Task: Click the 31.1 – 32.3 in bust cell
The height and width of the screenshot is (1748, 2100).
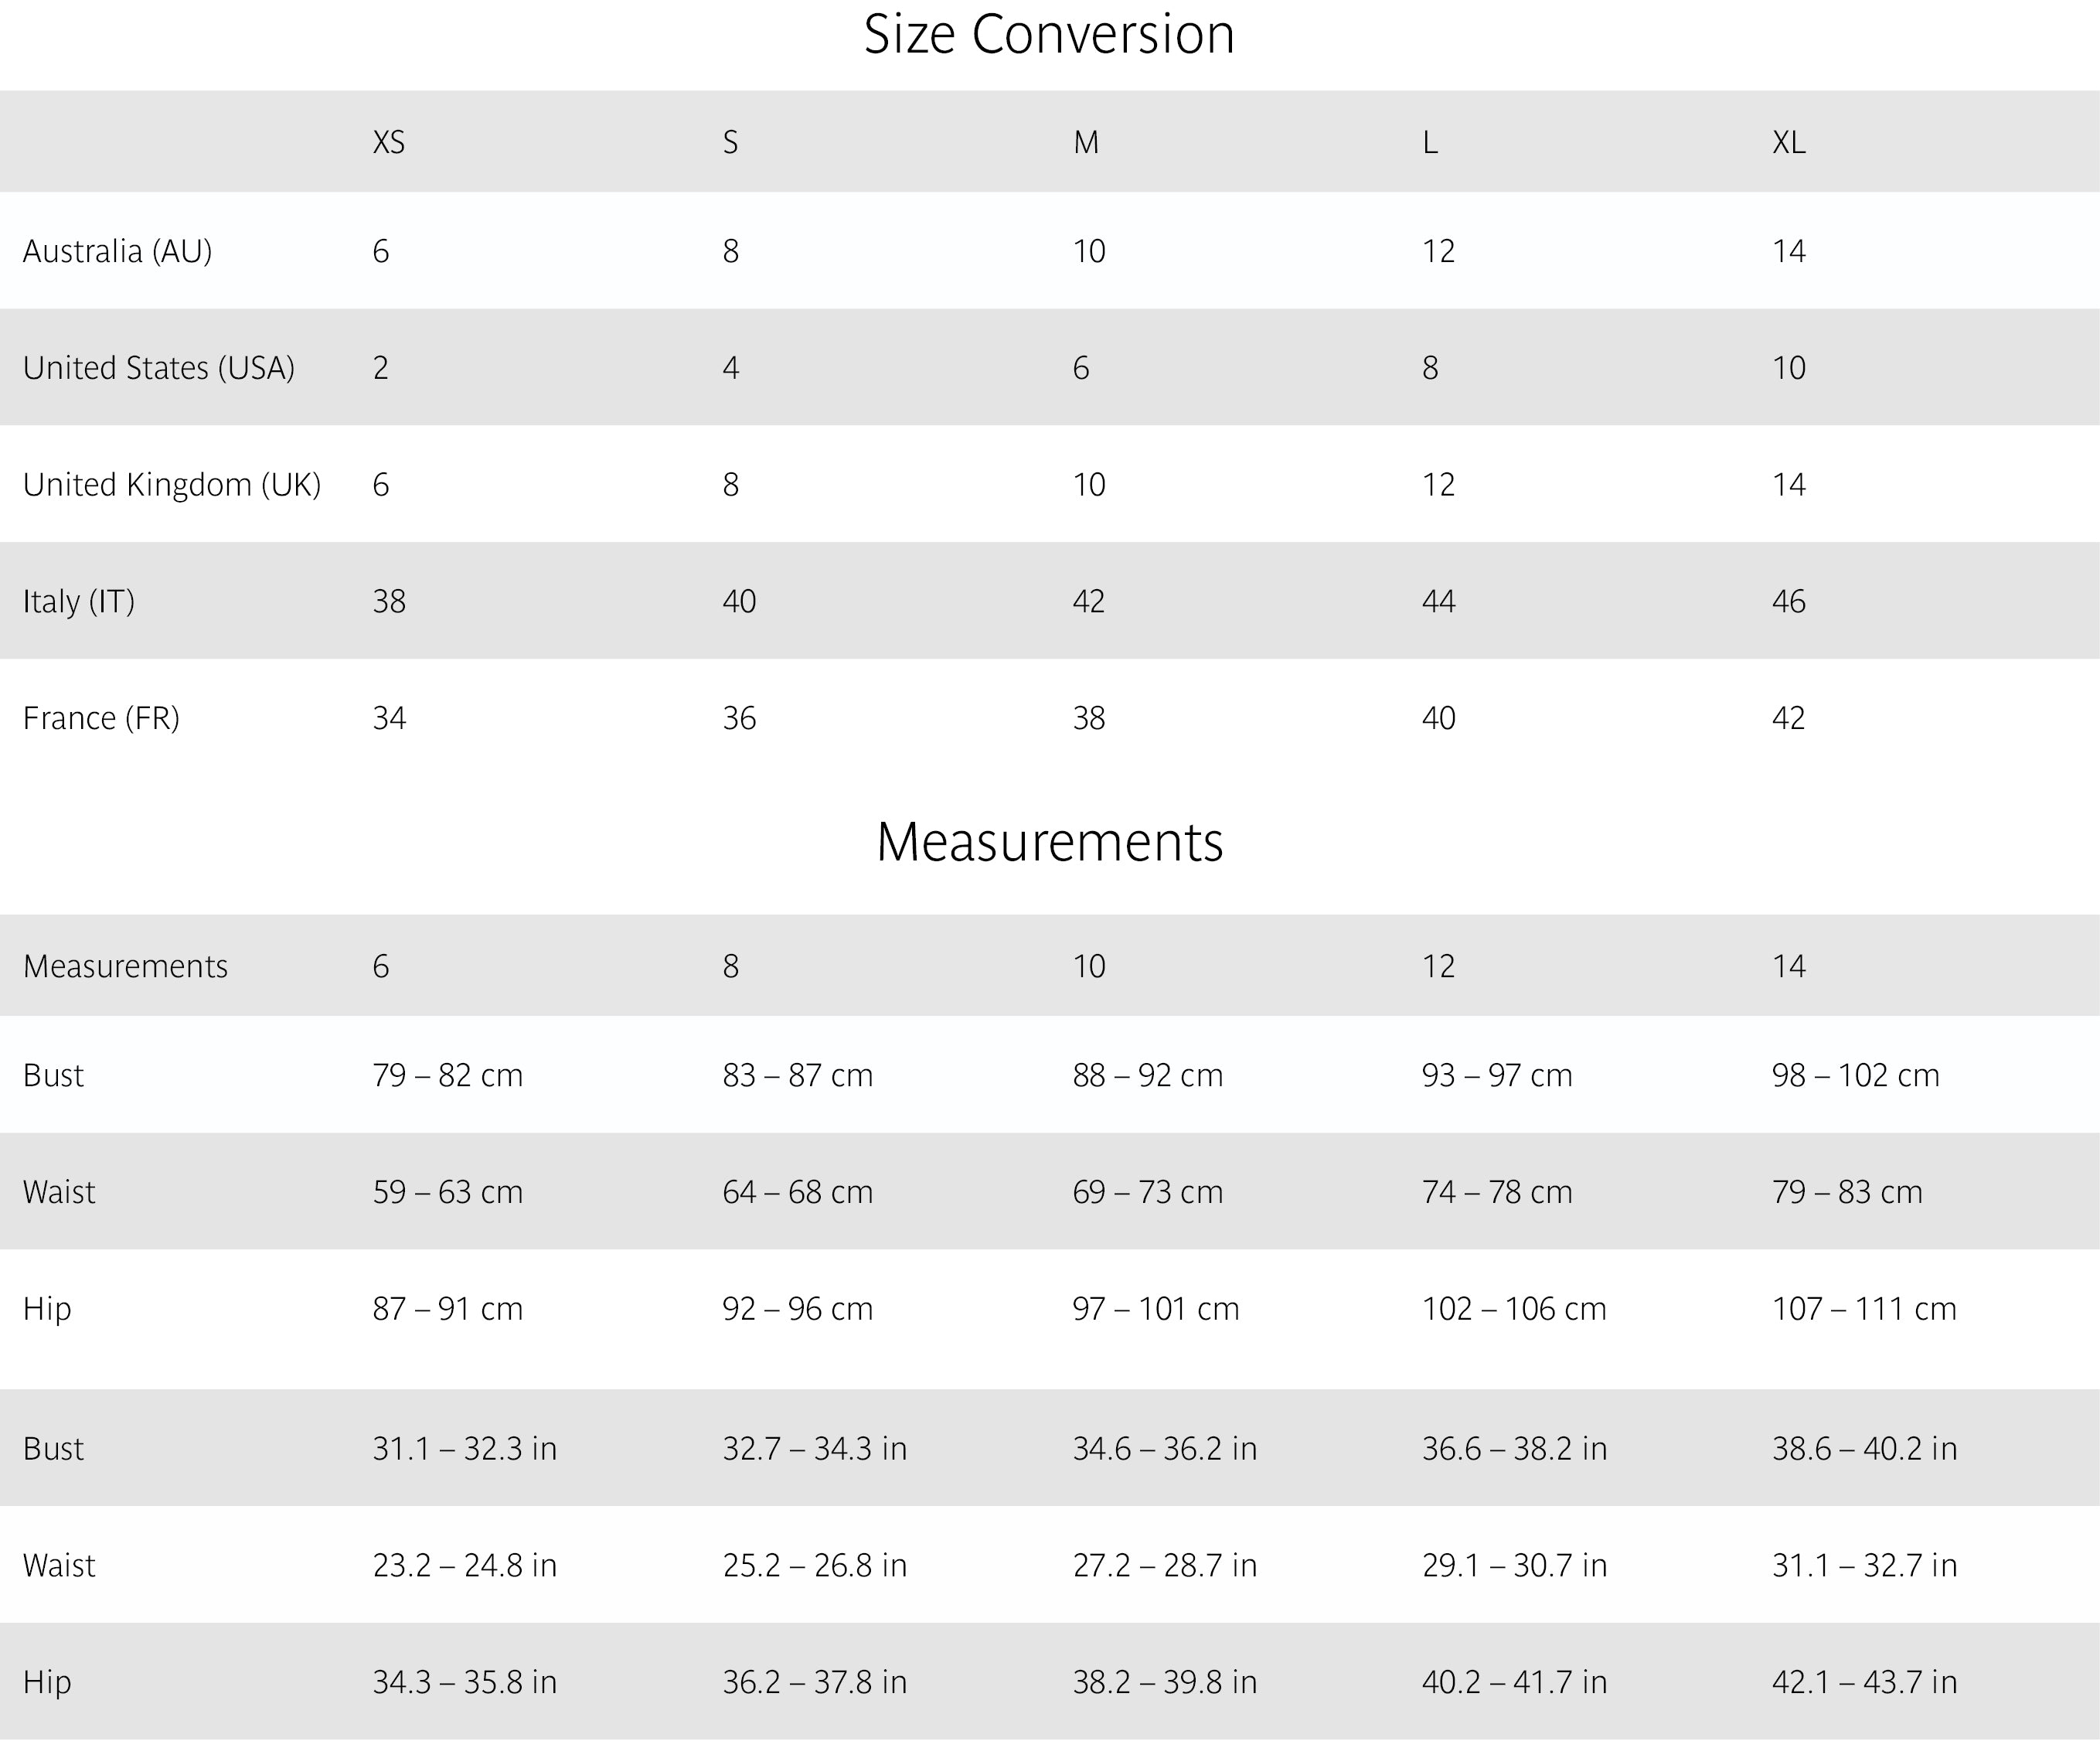Action: tap(464, 1449)
